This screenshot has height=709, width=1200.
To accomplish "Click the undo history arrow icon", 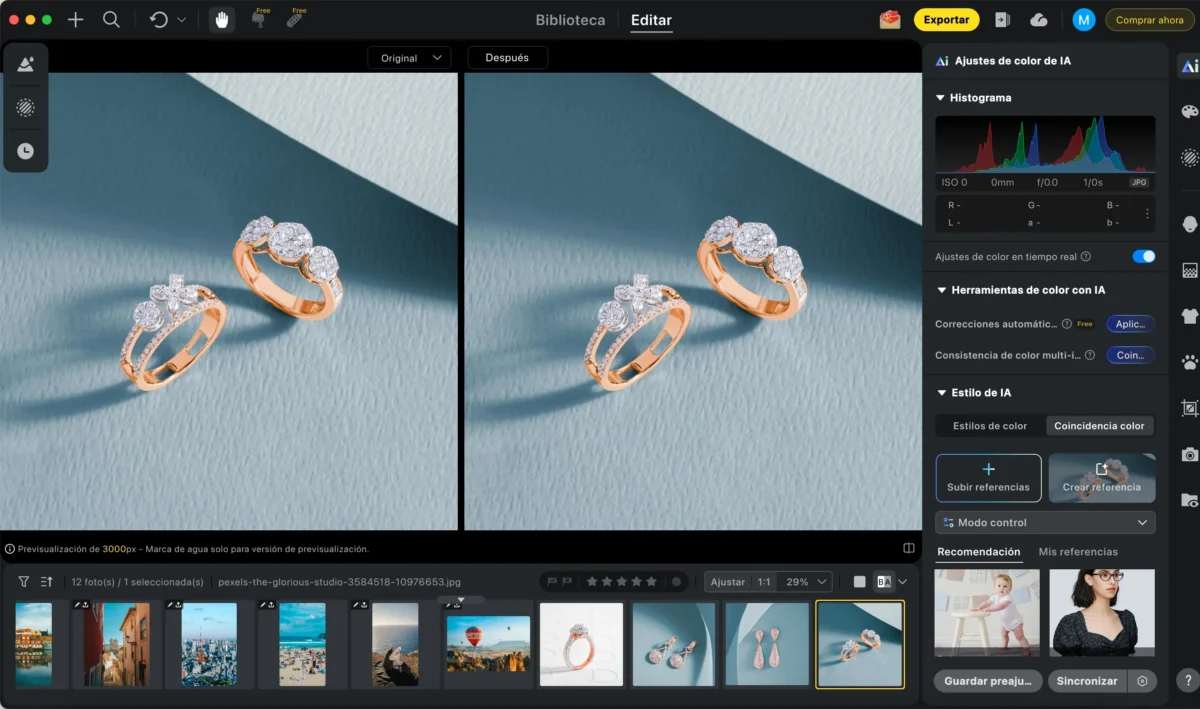I will click(x=159, y=20).
